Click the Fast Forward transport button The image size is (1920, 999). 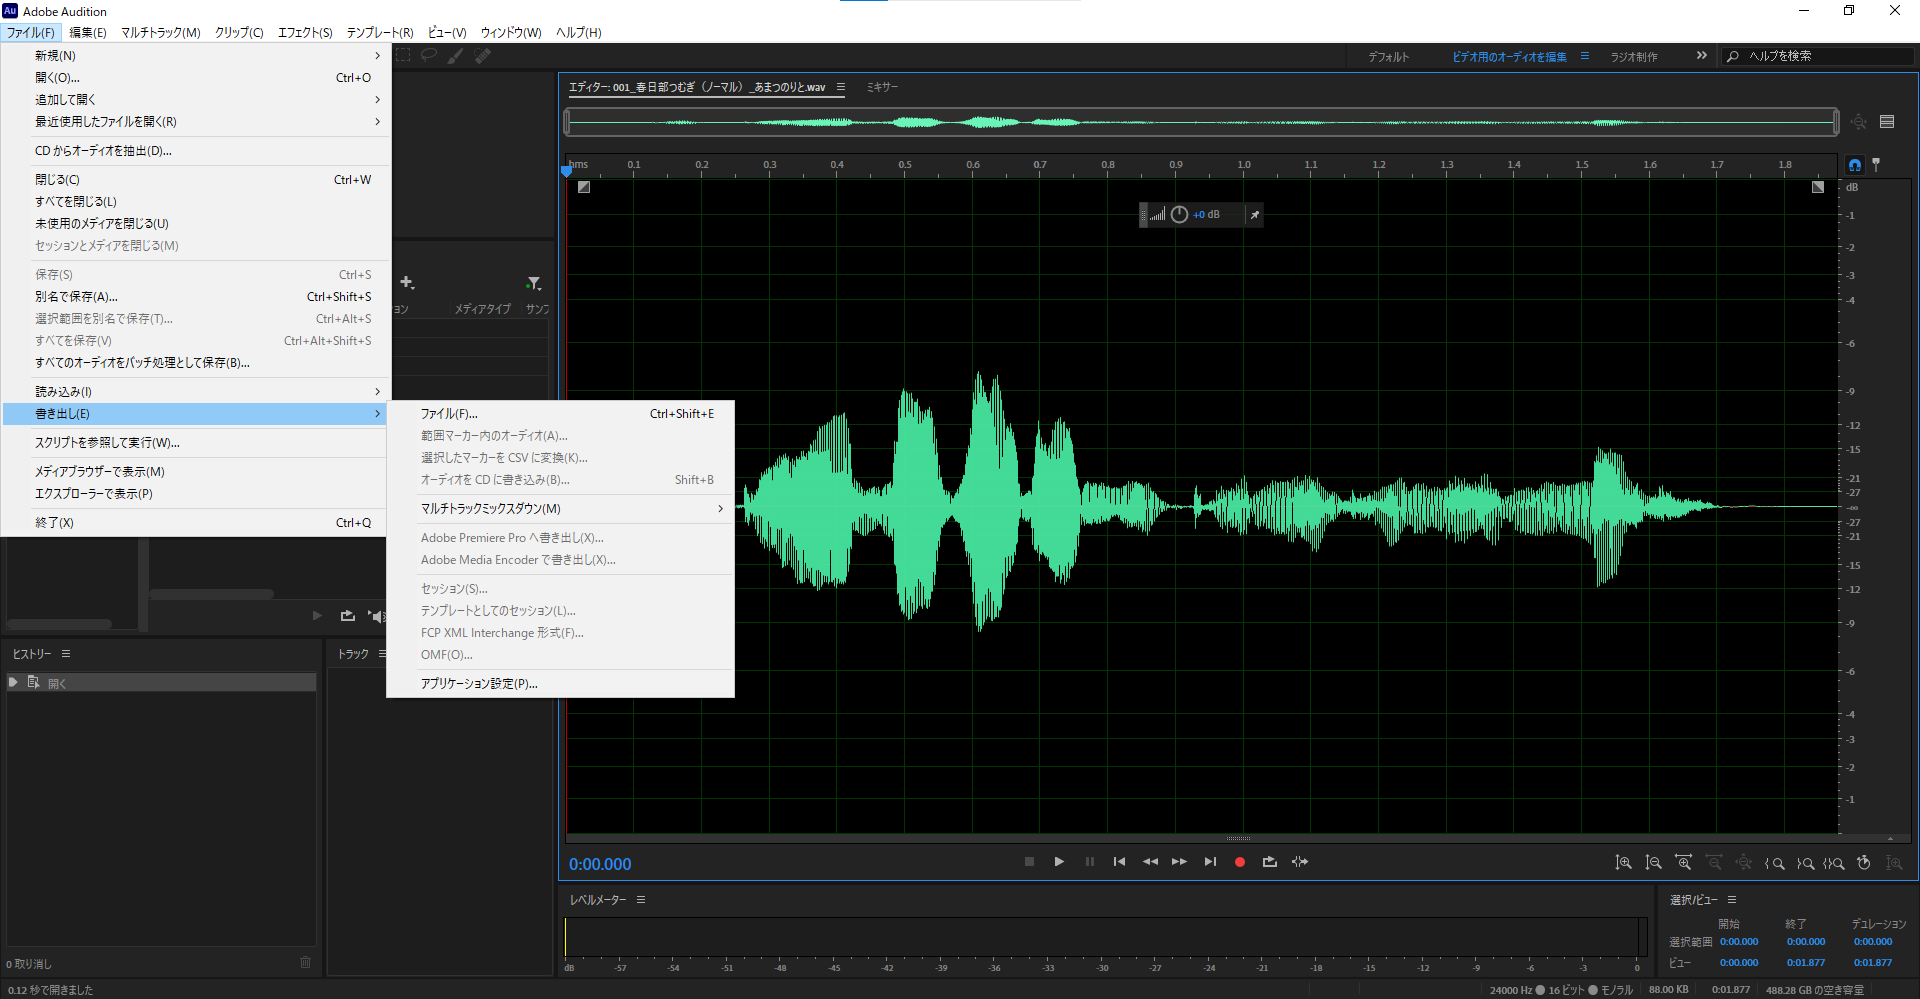click(x=1180, y=862)
